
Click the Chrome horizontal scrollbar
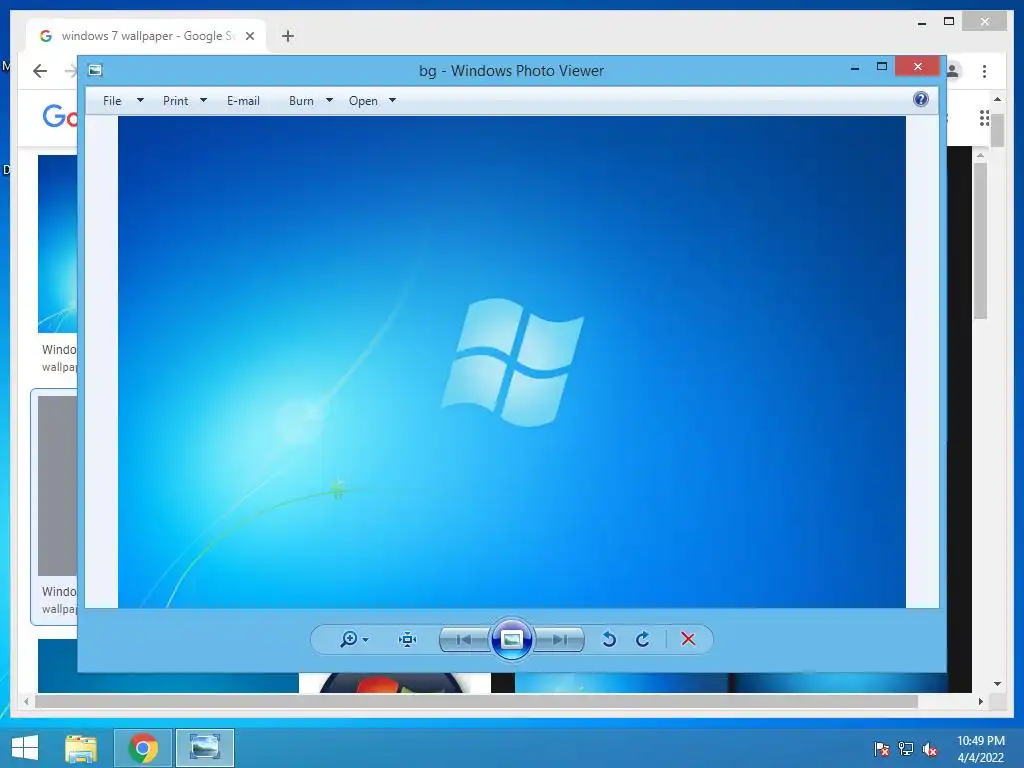point(476,701)
